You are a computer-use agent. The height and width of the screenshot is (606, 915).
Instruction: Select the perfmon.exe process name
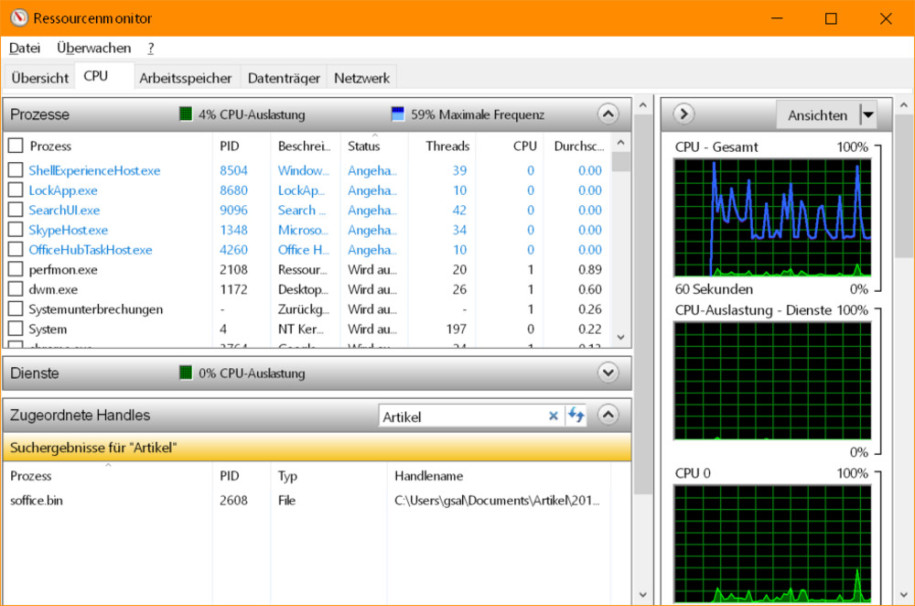click(63, 270)
